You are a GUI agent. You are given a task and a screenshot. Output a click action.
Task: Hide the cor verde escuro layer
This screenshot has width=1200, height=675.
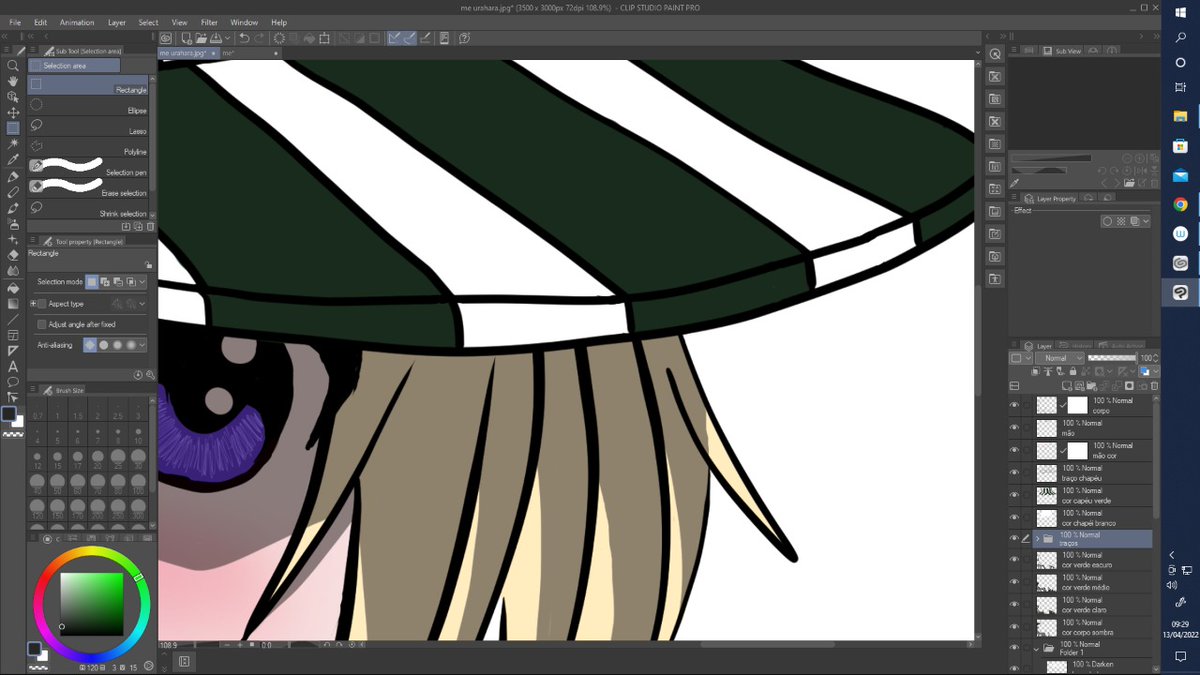1014,561
